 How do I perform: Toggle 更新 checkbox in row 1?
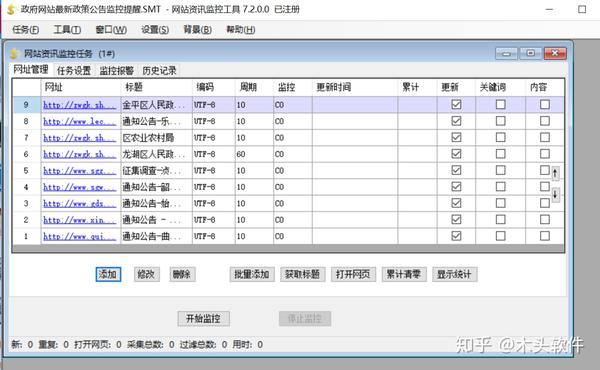pyautogui.click(x=456, y=236)
